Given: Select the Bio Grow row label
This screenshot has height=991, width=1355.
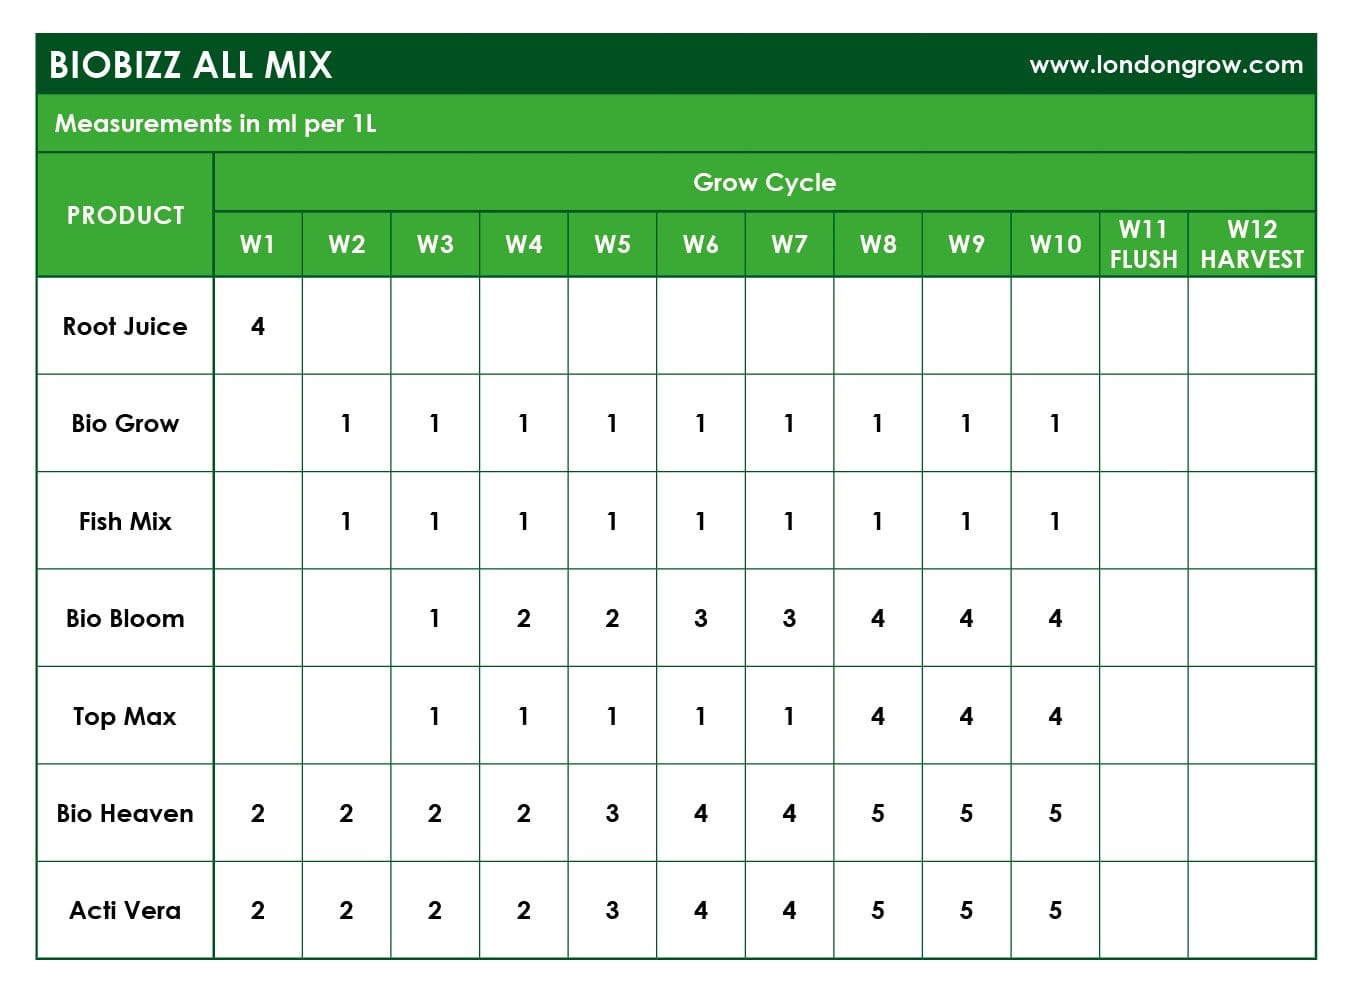Looking at the screenshot, I should click(x=125, y=423).
